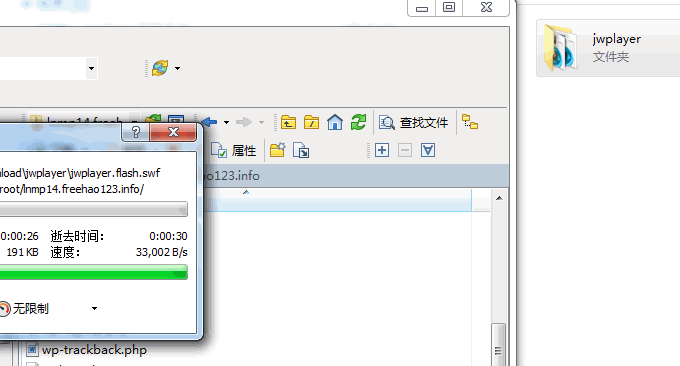Click the grey file progress bar

[94, 209]
